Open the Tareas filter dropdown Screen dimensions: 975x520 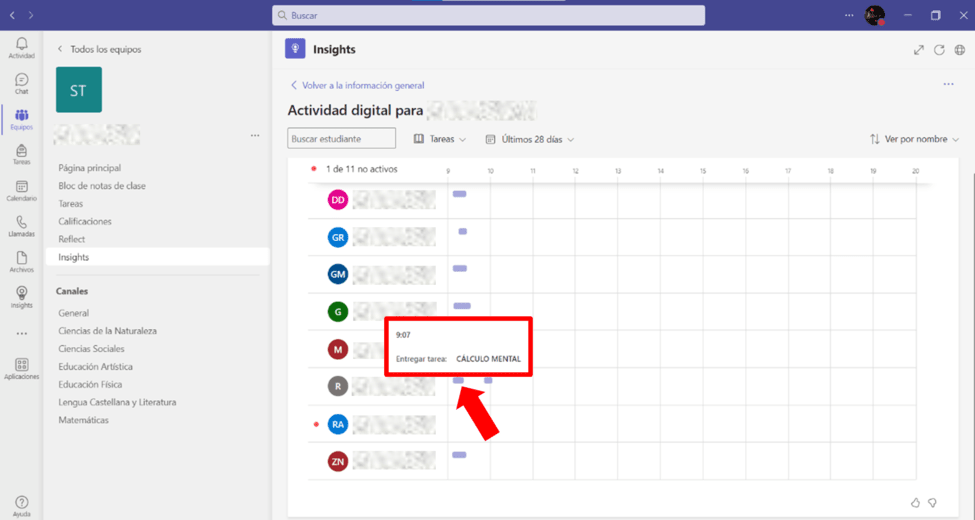point(440,139)
